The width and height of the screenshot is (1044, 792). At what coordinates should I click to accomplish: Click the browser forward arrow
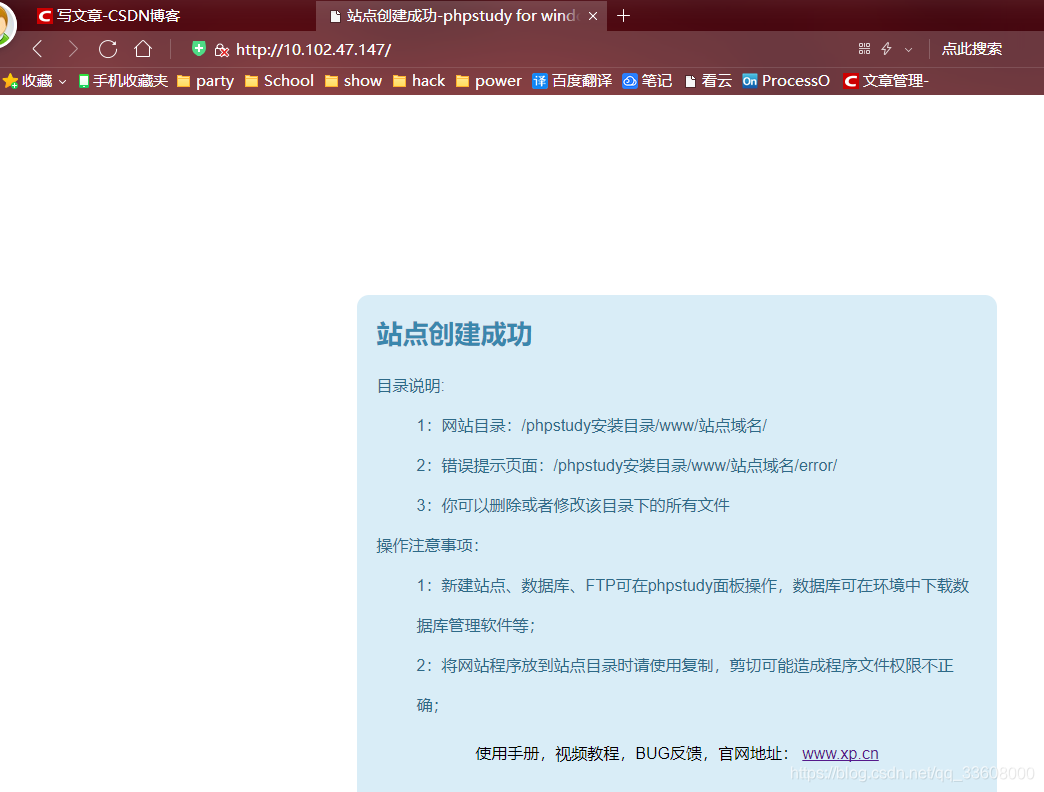(73, 49)
